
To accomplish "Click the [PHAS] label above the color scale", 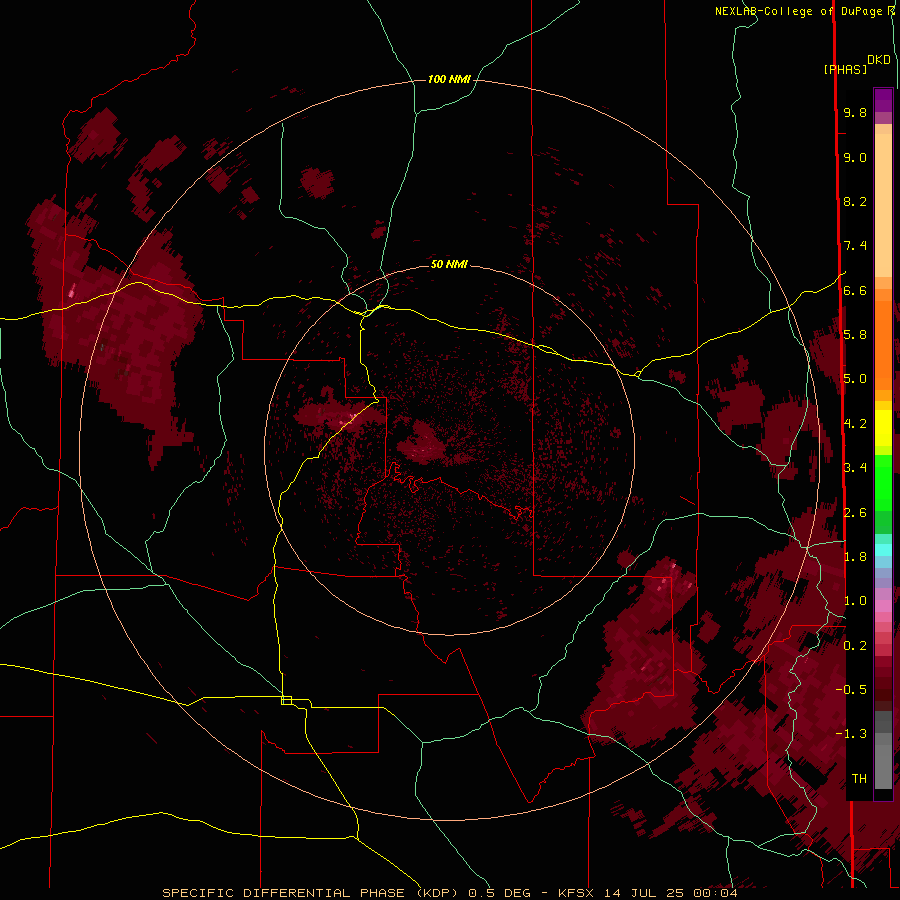I will pos(845,70).
